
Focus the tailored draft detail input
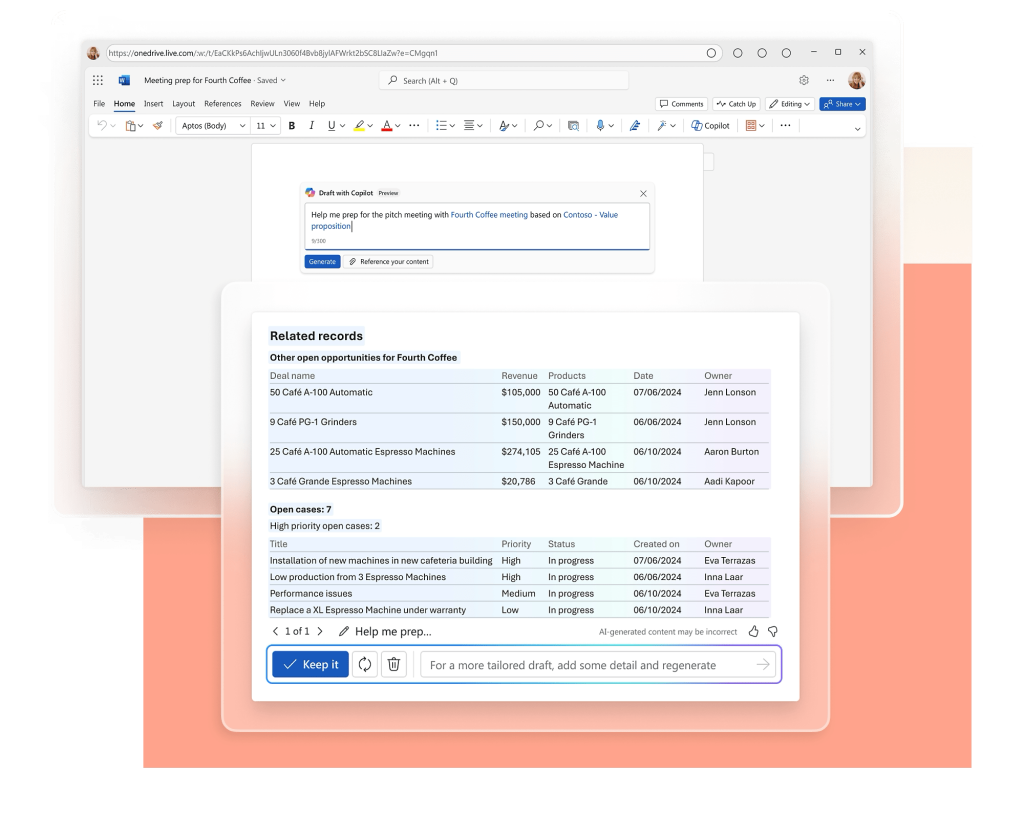click(598, 665)
